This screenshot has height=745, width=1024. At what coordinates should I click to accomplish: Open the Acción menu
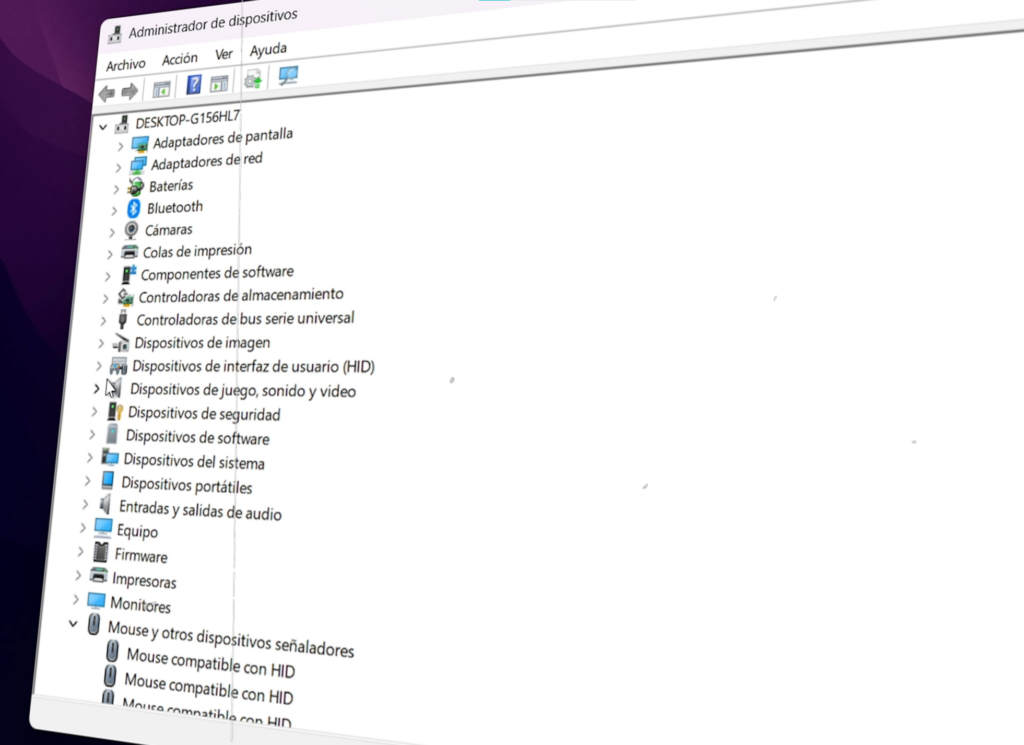[180, 59]
